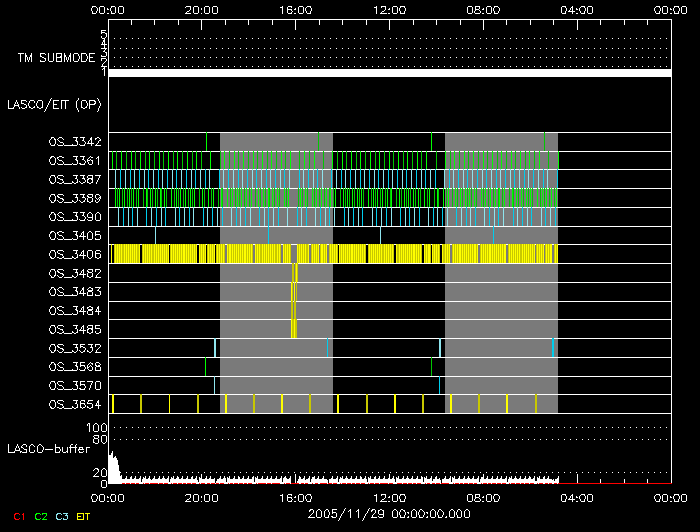The width and height of the screenshot is (700, 532).
Task: Click the OS_3654 row label
Action: (x=74, y=404)
